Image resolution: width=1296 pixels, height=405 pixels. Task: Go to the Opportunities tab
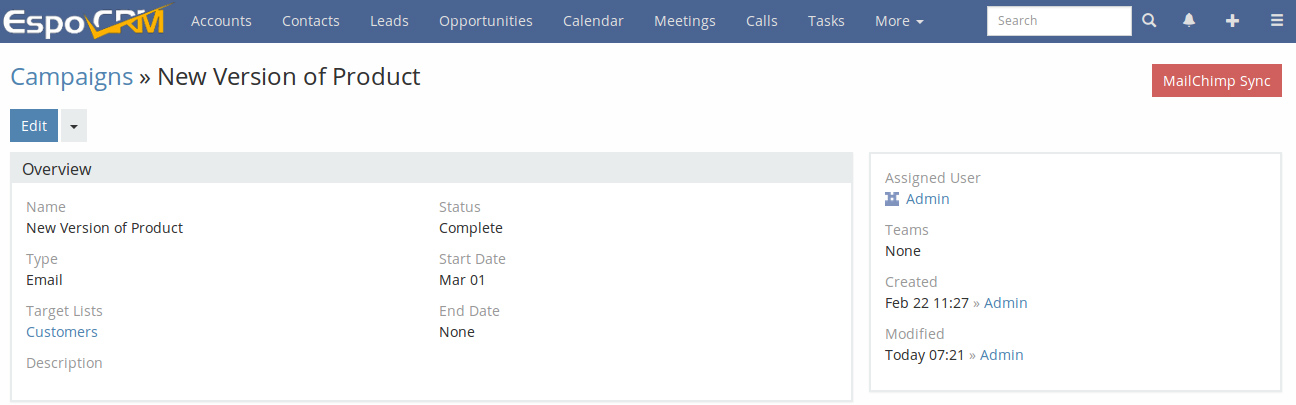pos(486,21)
